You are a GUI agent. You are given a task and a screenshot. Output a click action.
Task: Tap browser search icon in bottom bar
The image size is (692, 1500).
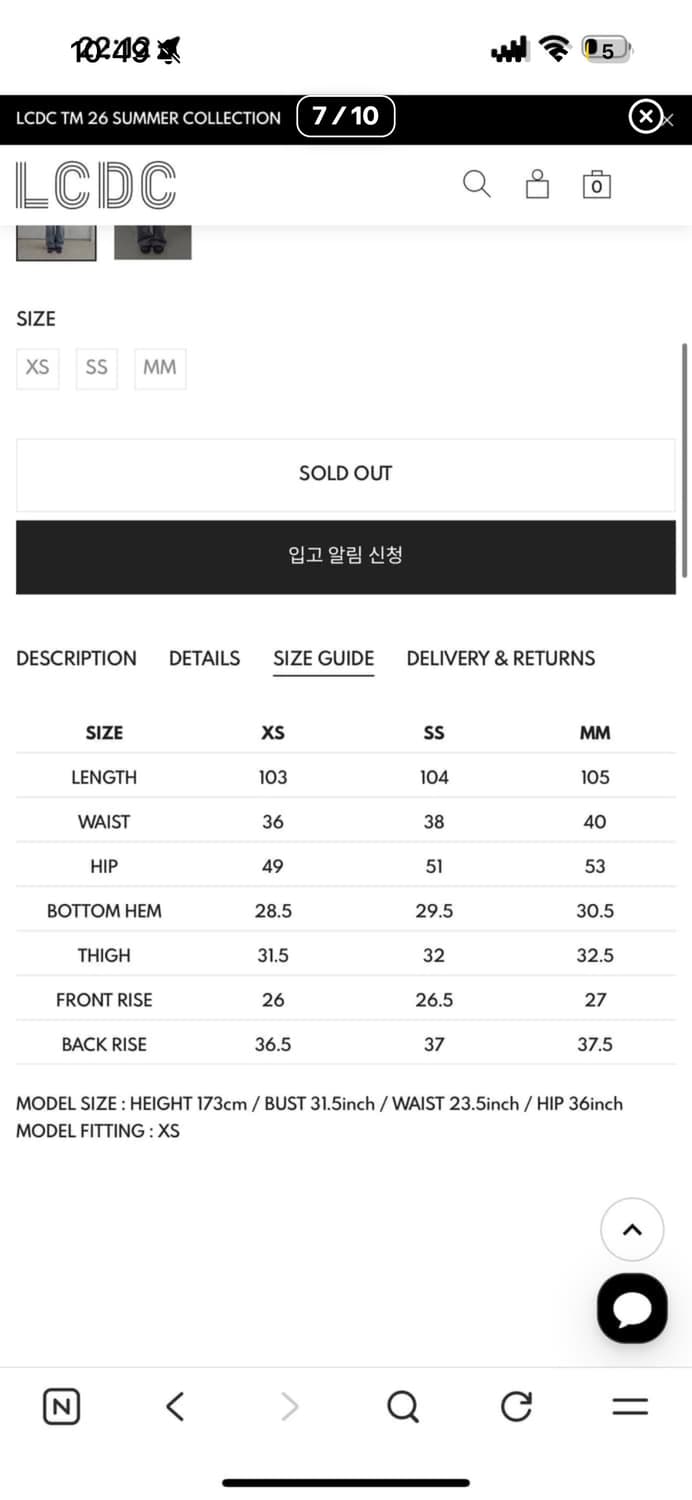click(x=402, y=1407)
